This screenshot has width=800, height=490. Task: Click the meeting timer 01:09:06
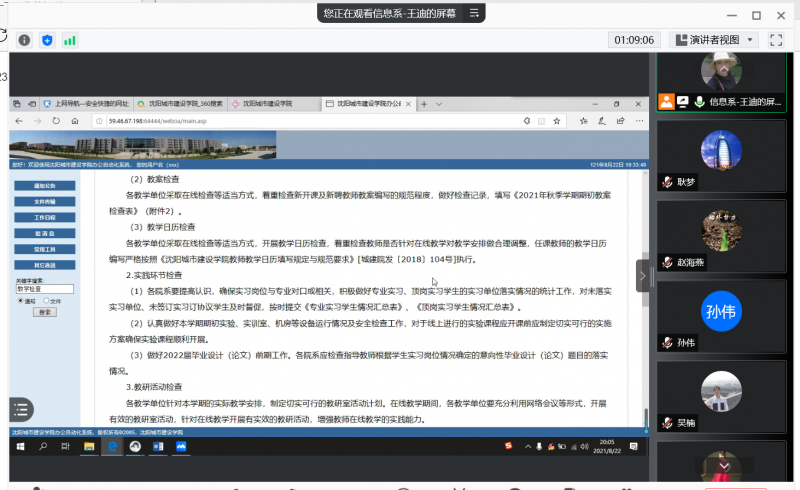click(634, 40)
